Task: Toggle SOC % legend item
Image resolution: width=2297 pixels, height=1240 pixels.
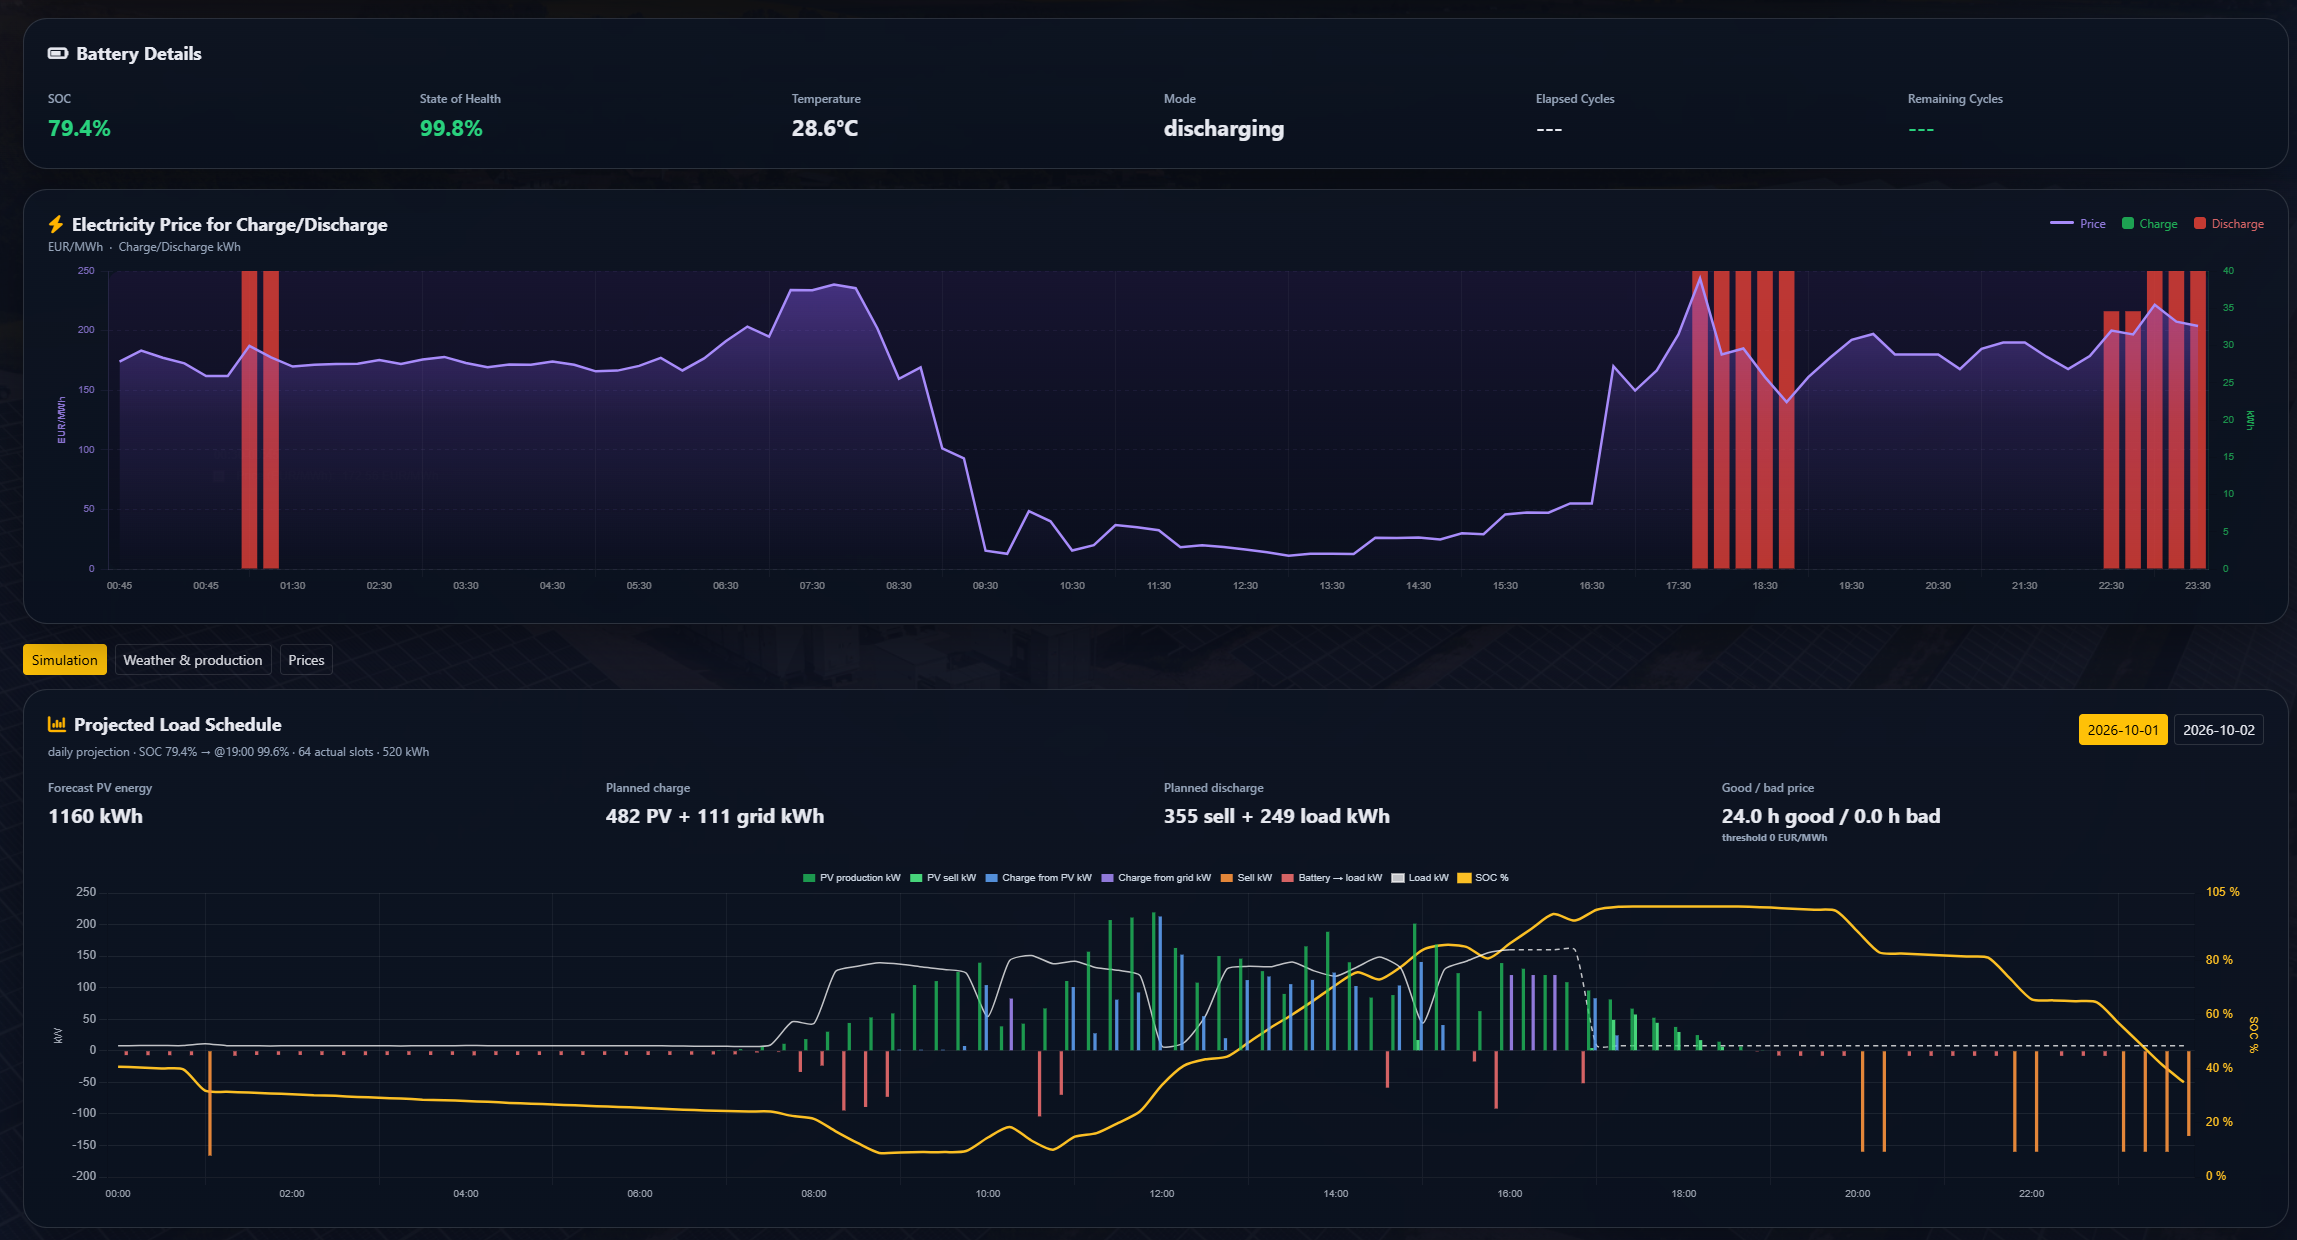Action: tap(1484, 878)
